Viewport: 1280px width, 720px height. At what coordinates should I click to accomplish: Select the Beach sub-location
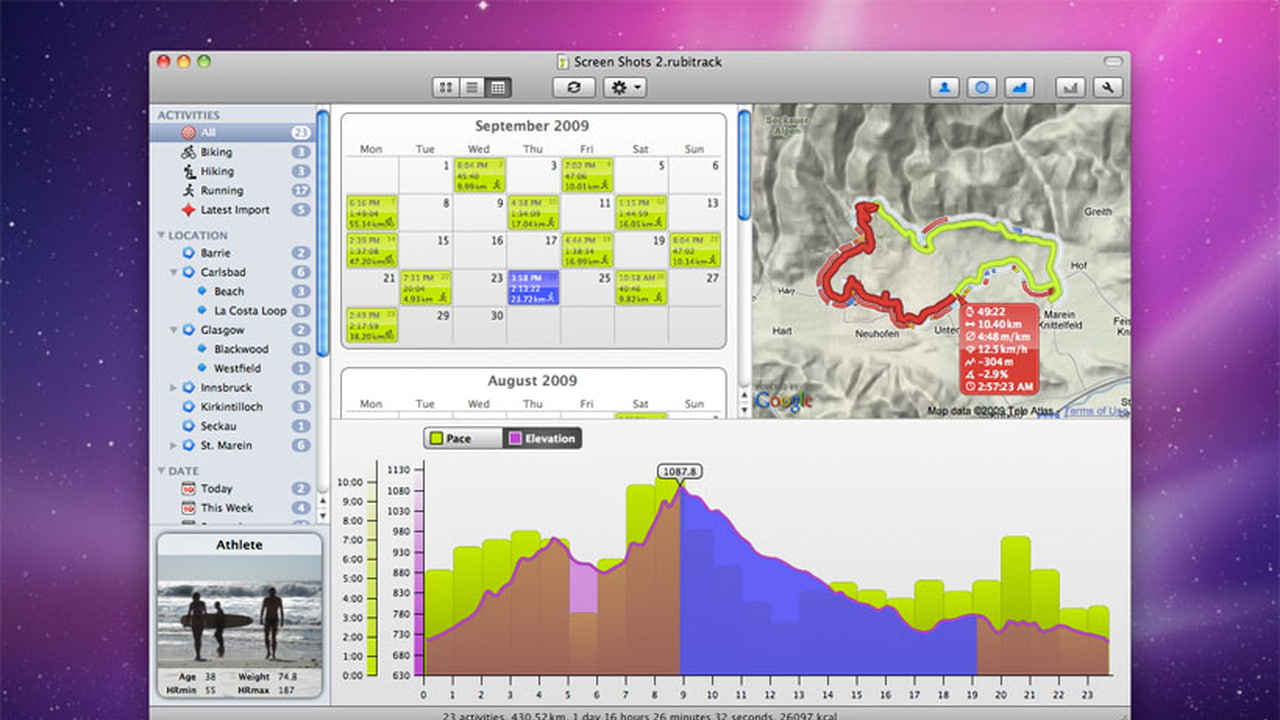[229, 291]
